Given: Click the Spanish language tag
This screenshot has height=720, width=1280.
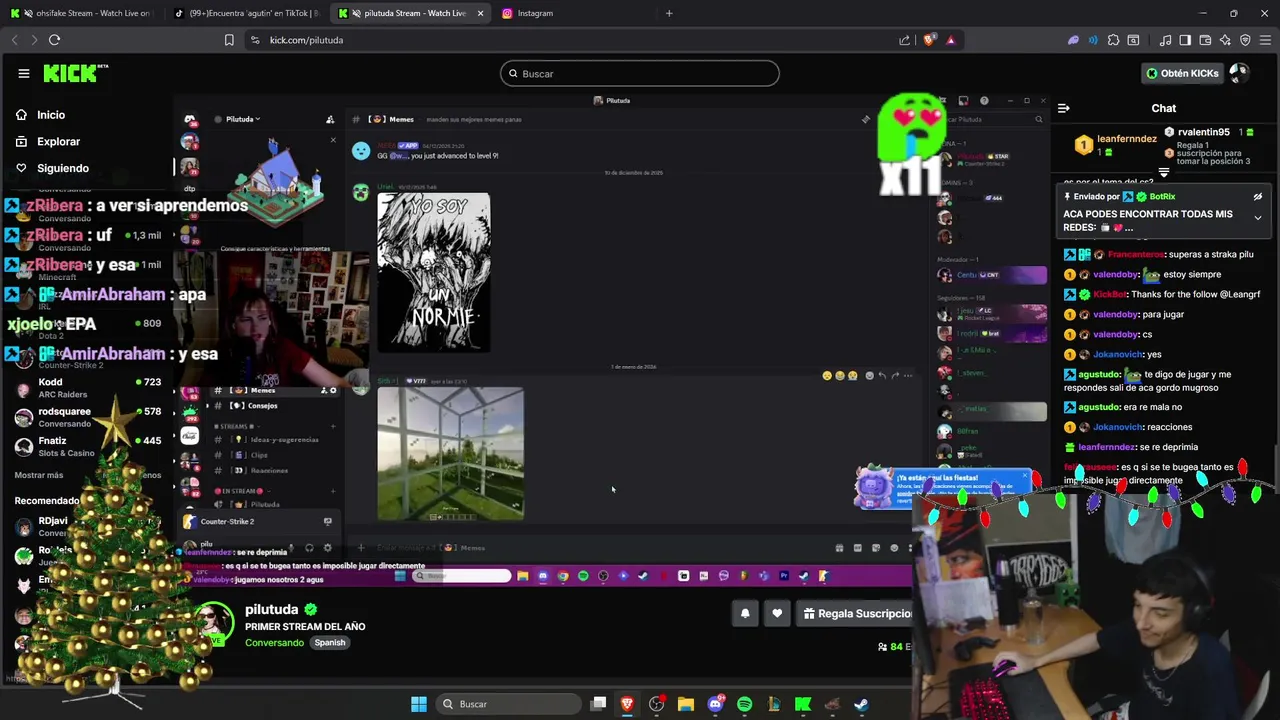Looking at the screenshot, I should (329, 643).
